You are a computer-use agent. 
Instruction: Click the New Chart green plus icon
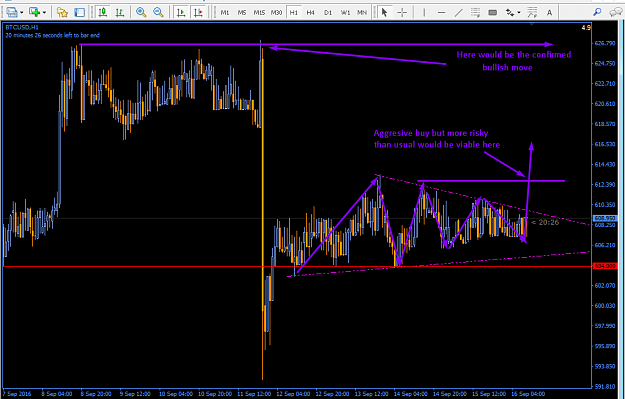coord(35,12)
